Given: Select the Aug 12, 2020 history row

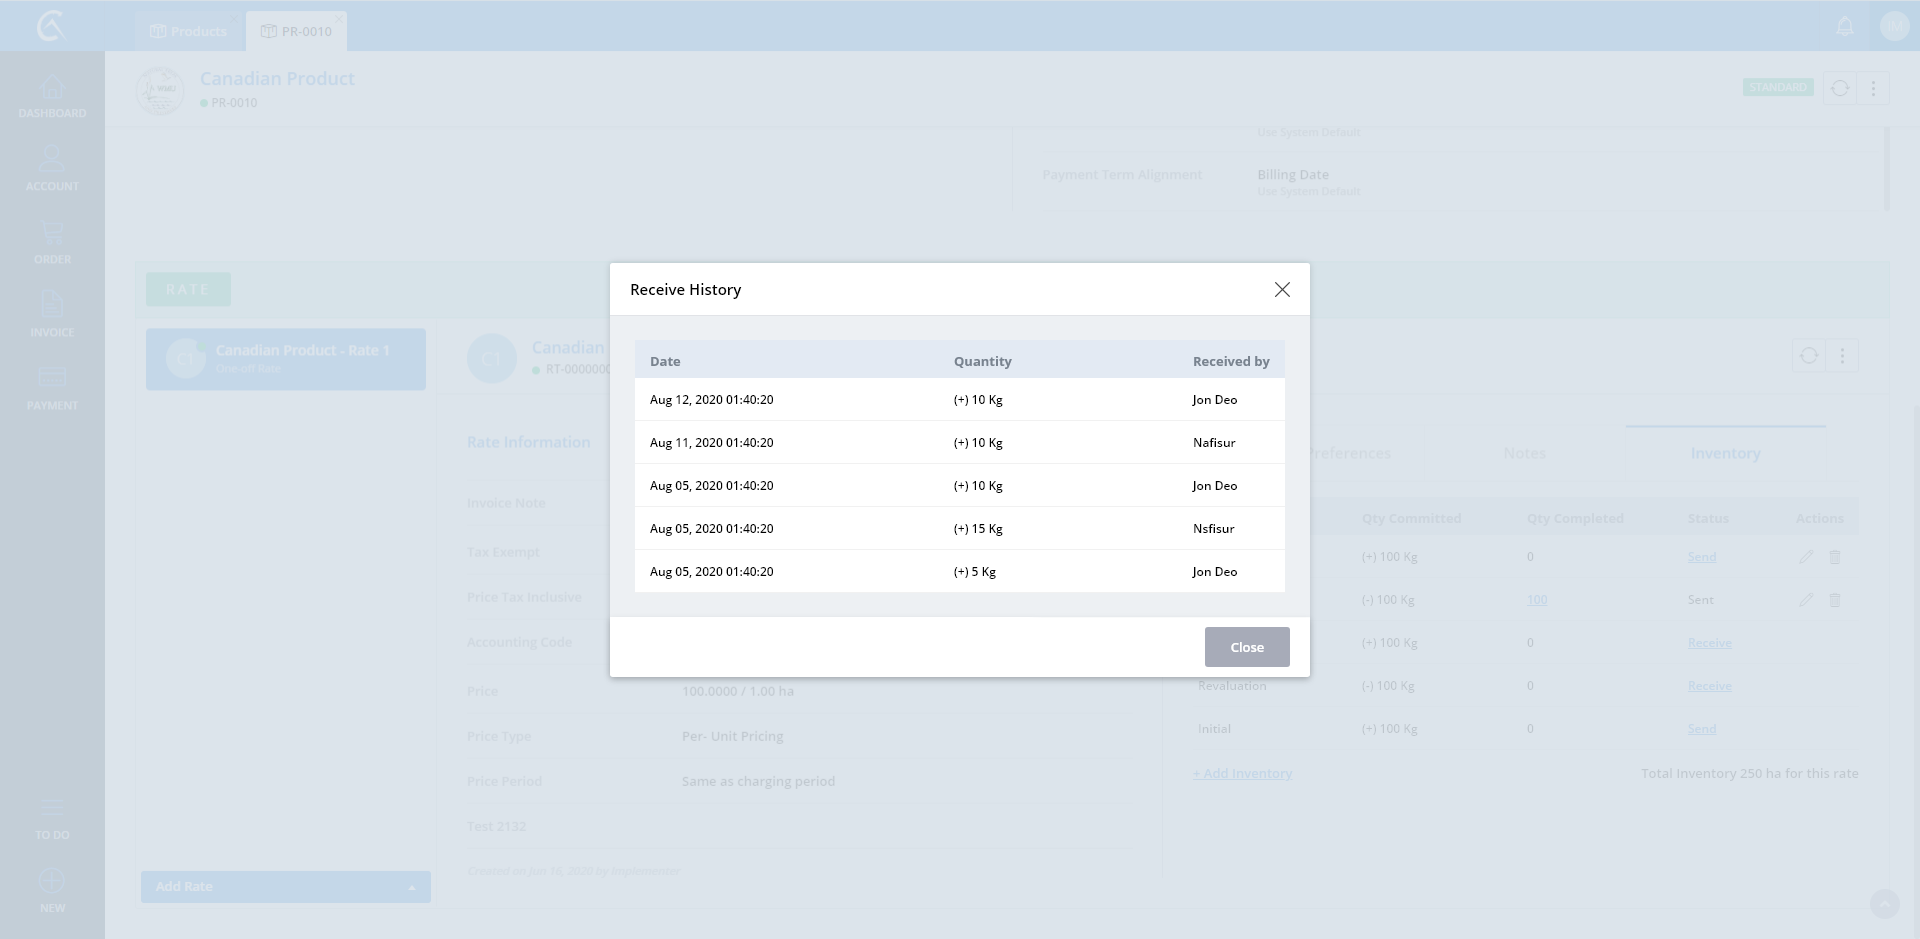Looking at the screenshot, I should (x=958, y=399).
